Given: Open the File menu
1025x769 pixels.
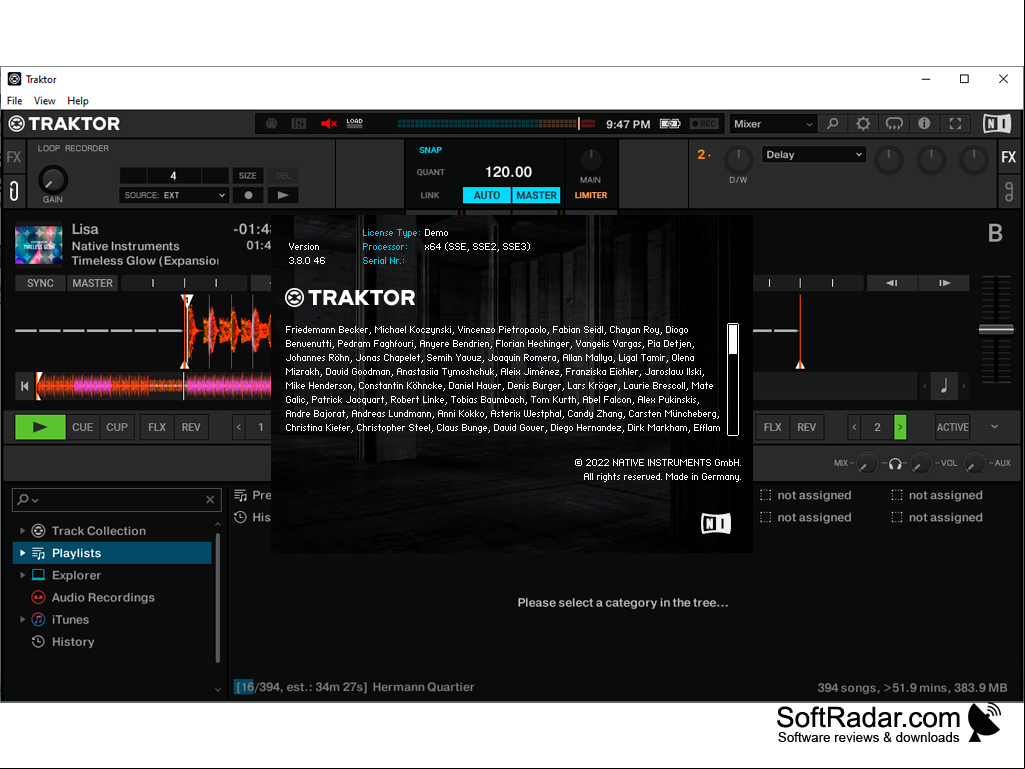Looking at the screenshot, I should (14, 101).
